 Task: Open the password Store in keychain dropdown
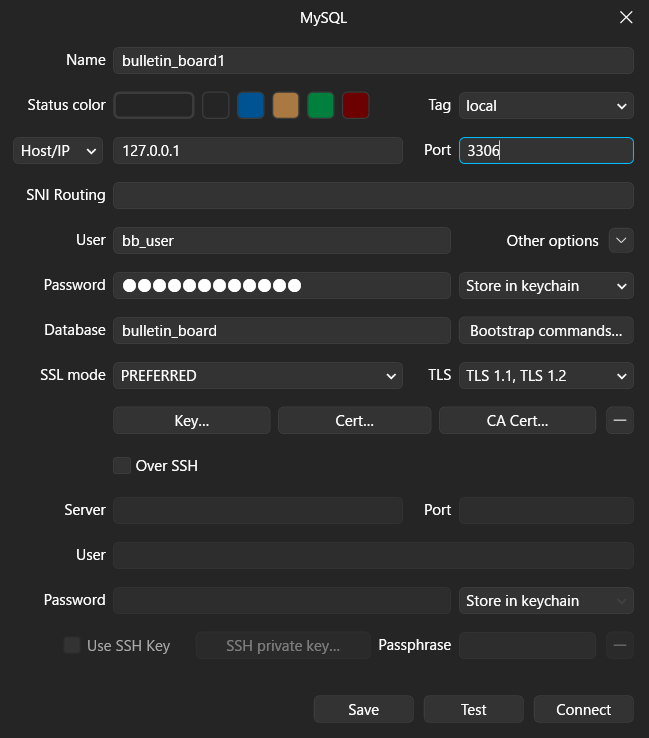[x=545, y=286]
